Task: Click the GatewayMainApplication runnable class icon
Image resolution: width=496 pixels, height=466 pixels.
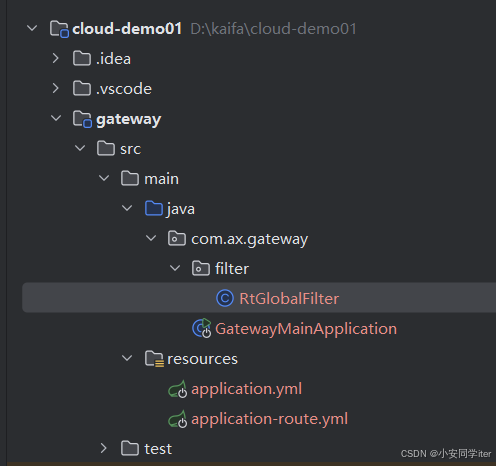Action: coord(202,328)
